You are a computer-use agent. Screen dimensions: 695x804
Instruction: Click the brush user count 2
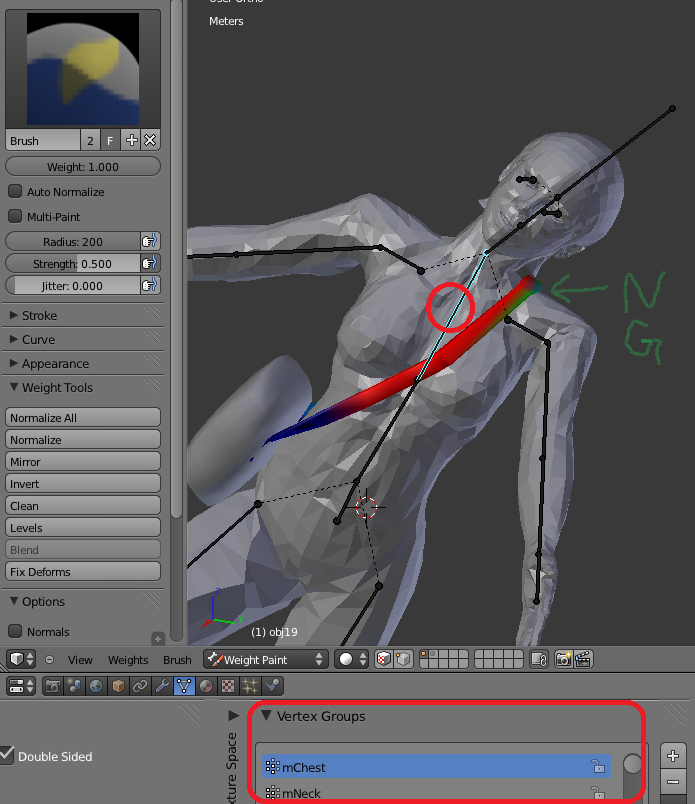(x=90, y=140)
